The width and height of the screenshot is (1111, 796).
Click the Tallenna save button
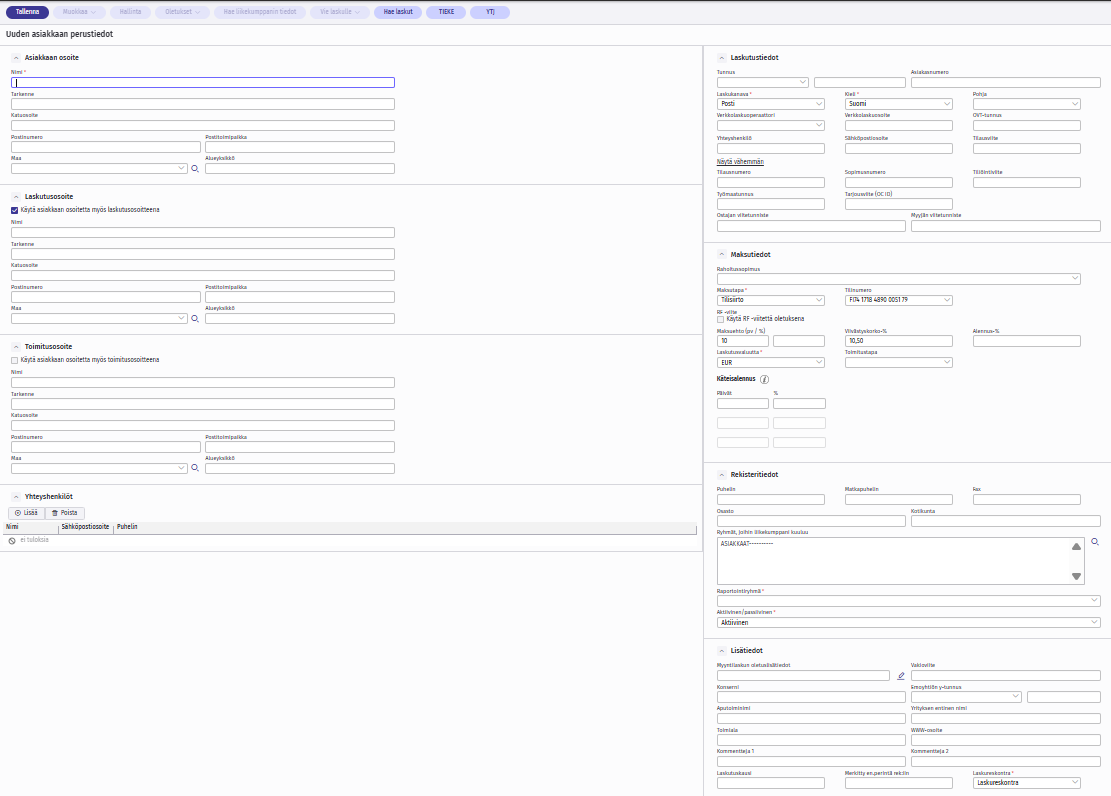(27, 13)
